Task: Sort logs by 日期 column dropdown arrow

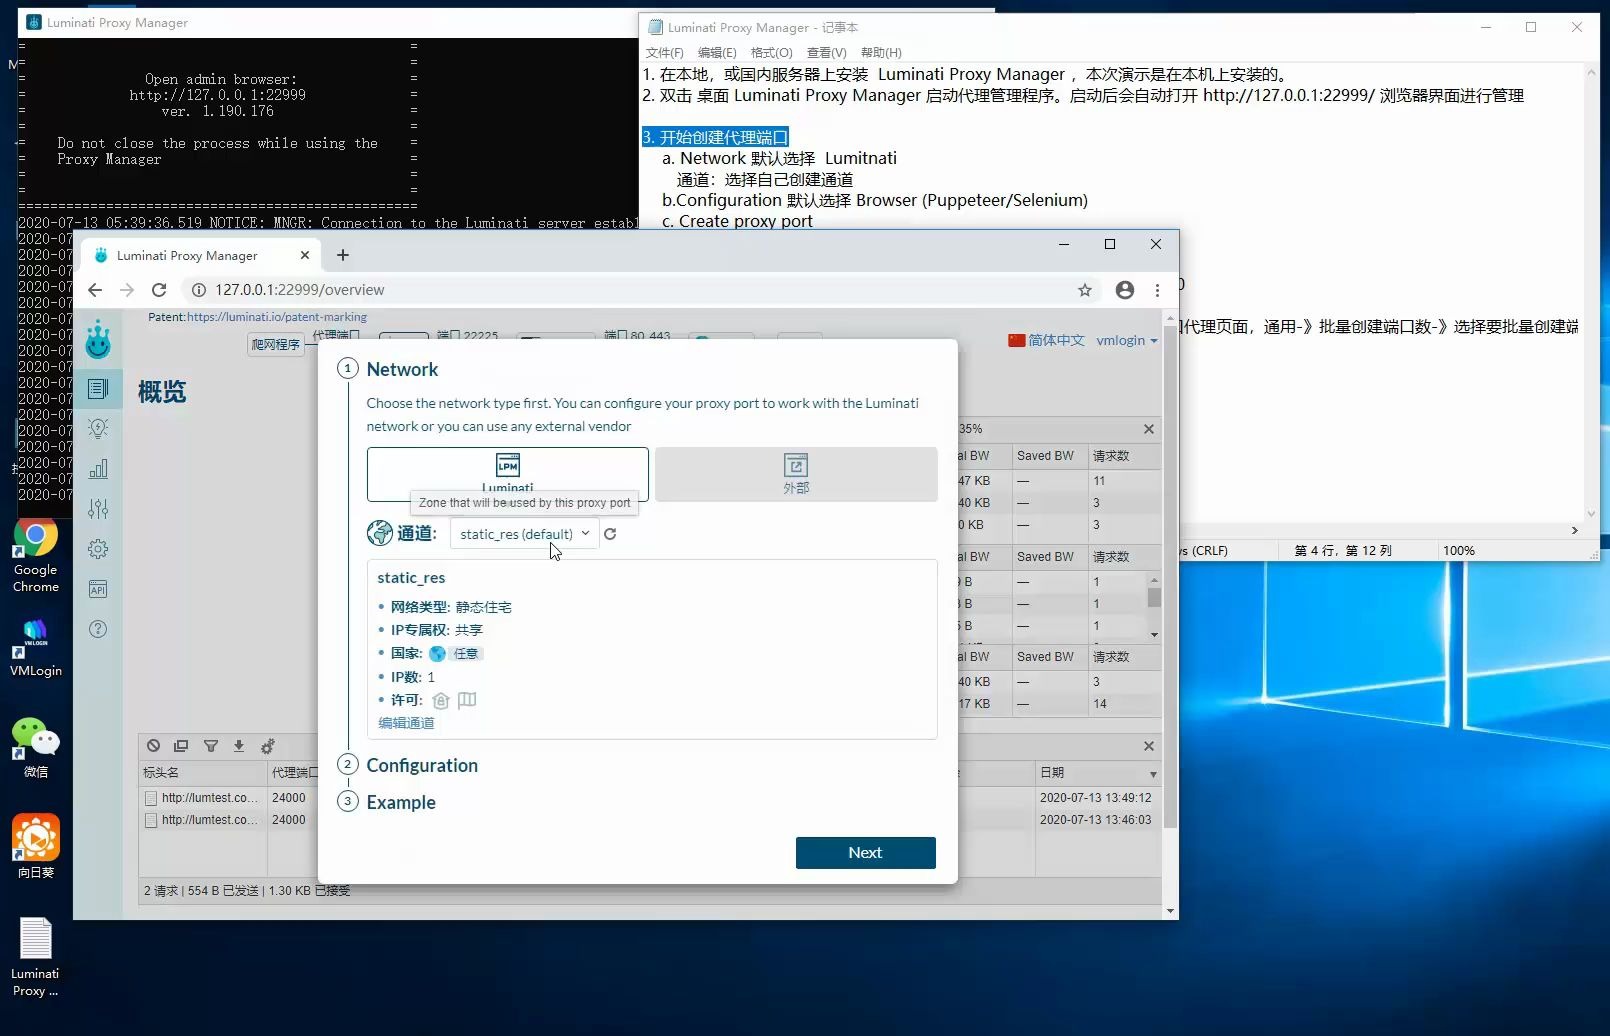Action: (x=1153, y=774)
